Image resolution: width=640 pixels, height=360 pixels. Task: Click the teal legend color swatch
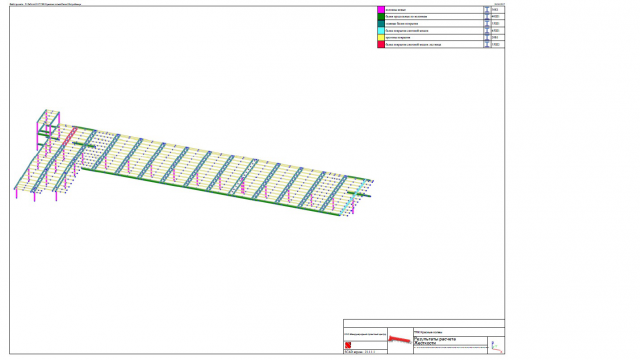click(x=381, y=24)
